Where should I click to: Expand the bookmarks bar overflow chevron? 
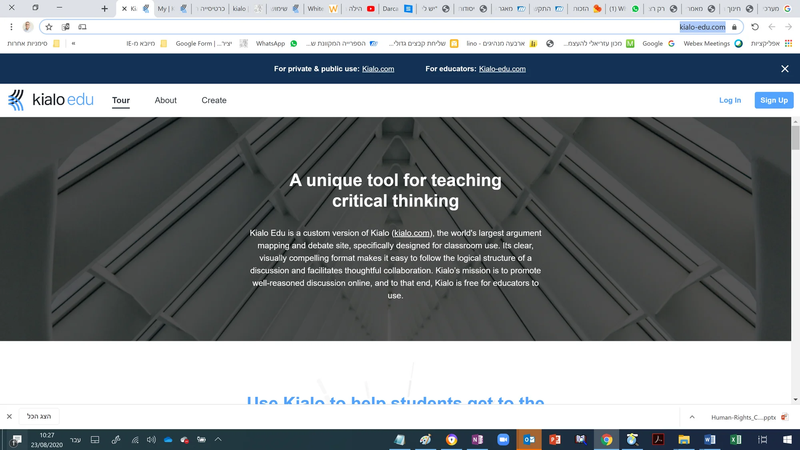tap(73, 44)
